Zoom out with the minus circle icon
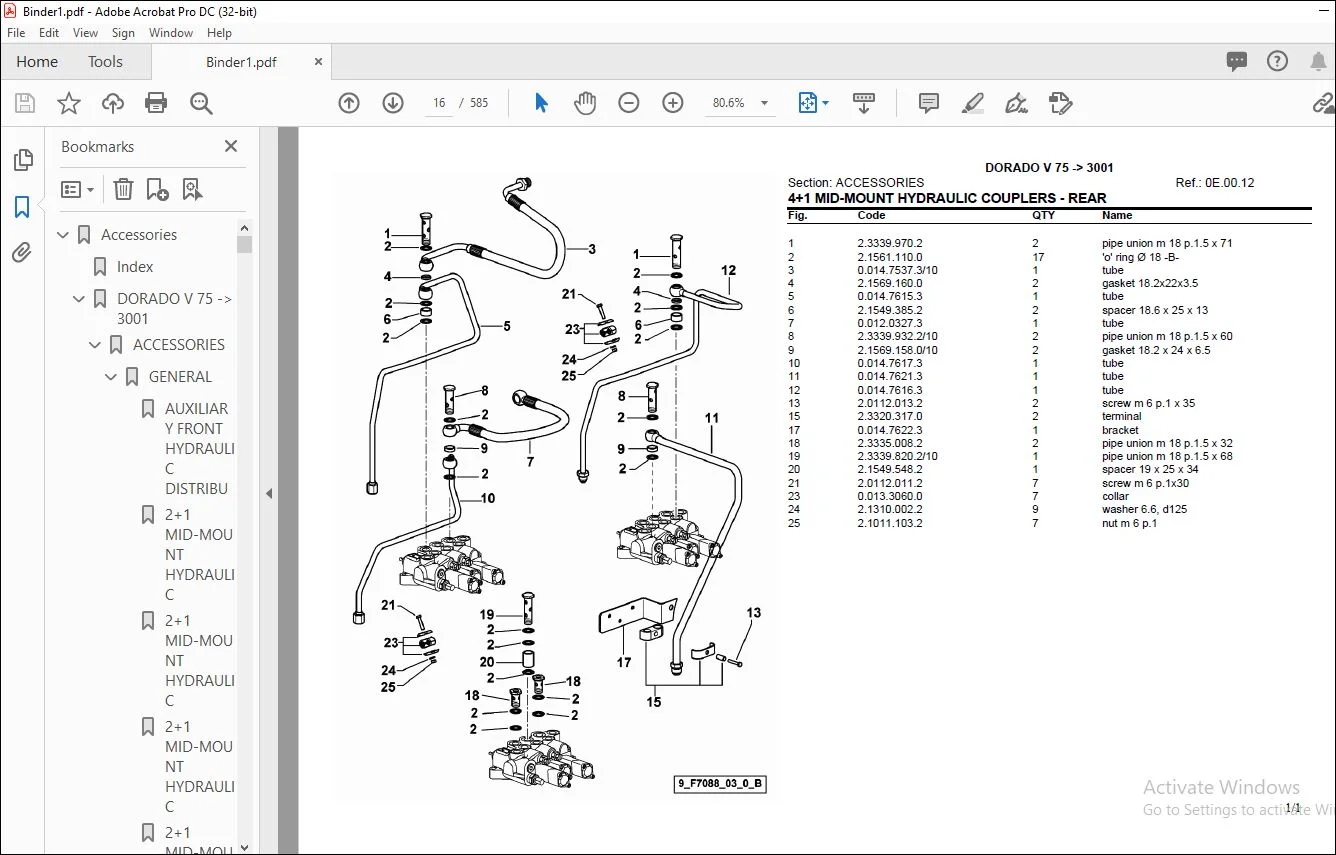The height and width of the screenshot is (855, 1336). coord(629,103)
